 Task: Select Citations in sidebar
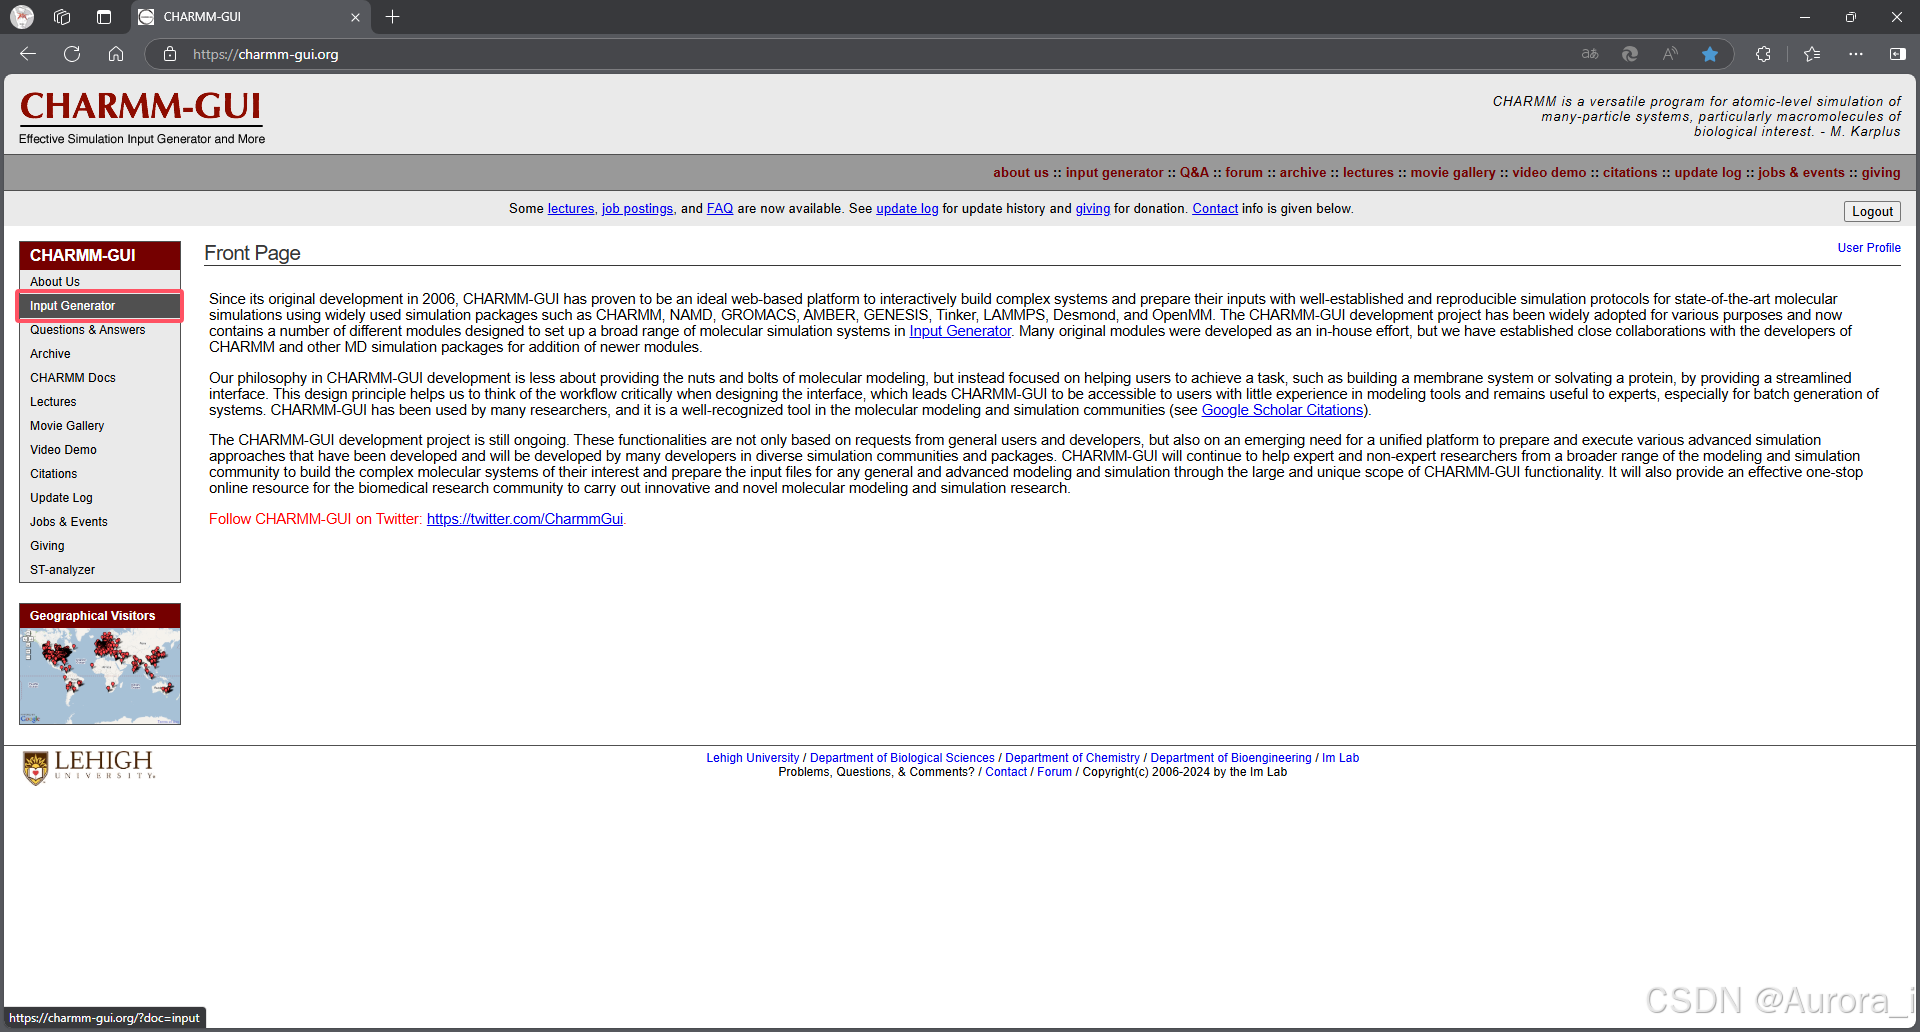[100, 474]
